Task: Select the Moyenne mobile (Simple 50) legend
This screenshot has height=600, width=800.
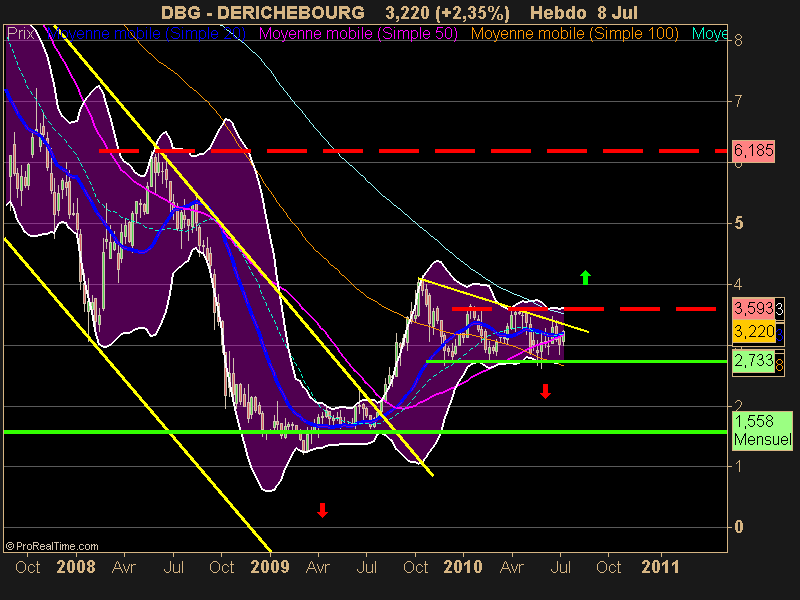Action: pos(358,34)
